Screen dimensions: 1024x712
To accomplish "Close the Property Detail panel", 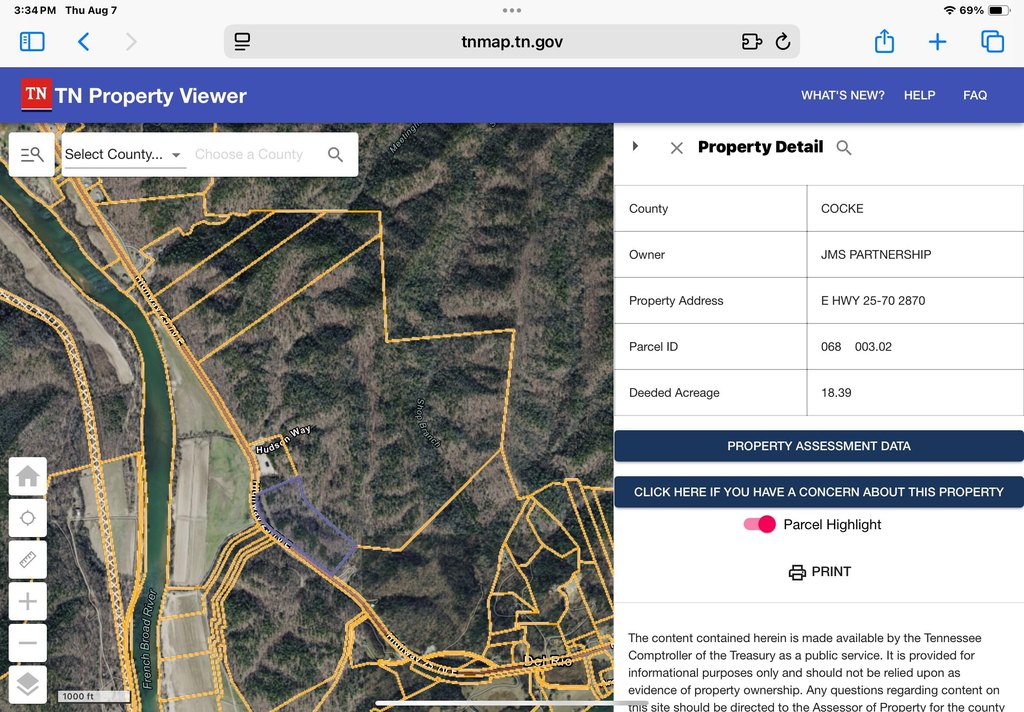I will pyautogui.click(x=677, y=148).
